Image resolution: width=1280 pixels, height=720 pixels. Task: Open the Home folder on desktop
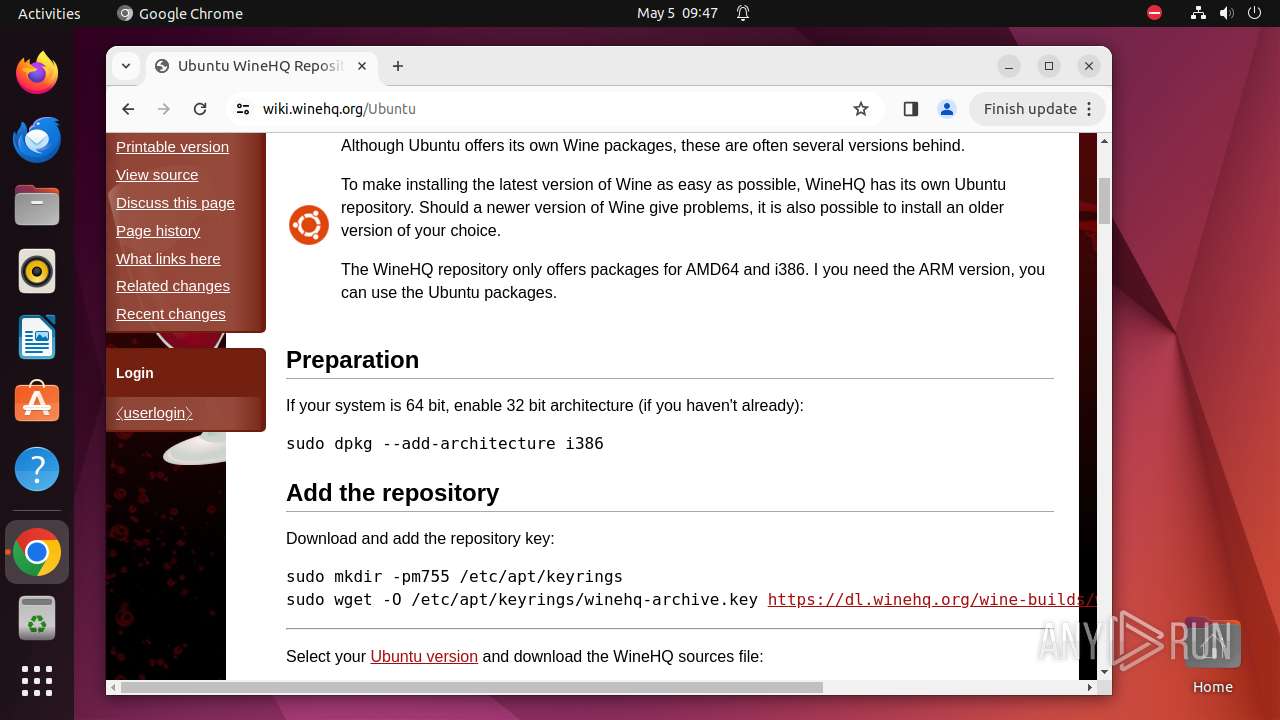pos(1212,657)
